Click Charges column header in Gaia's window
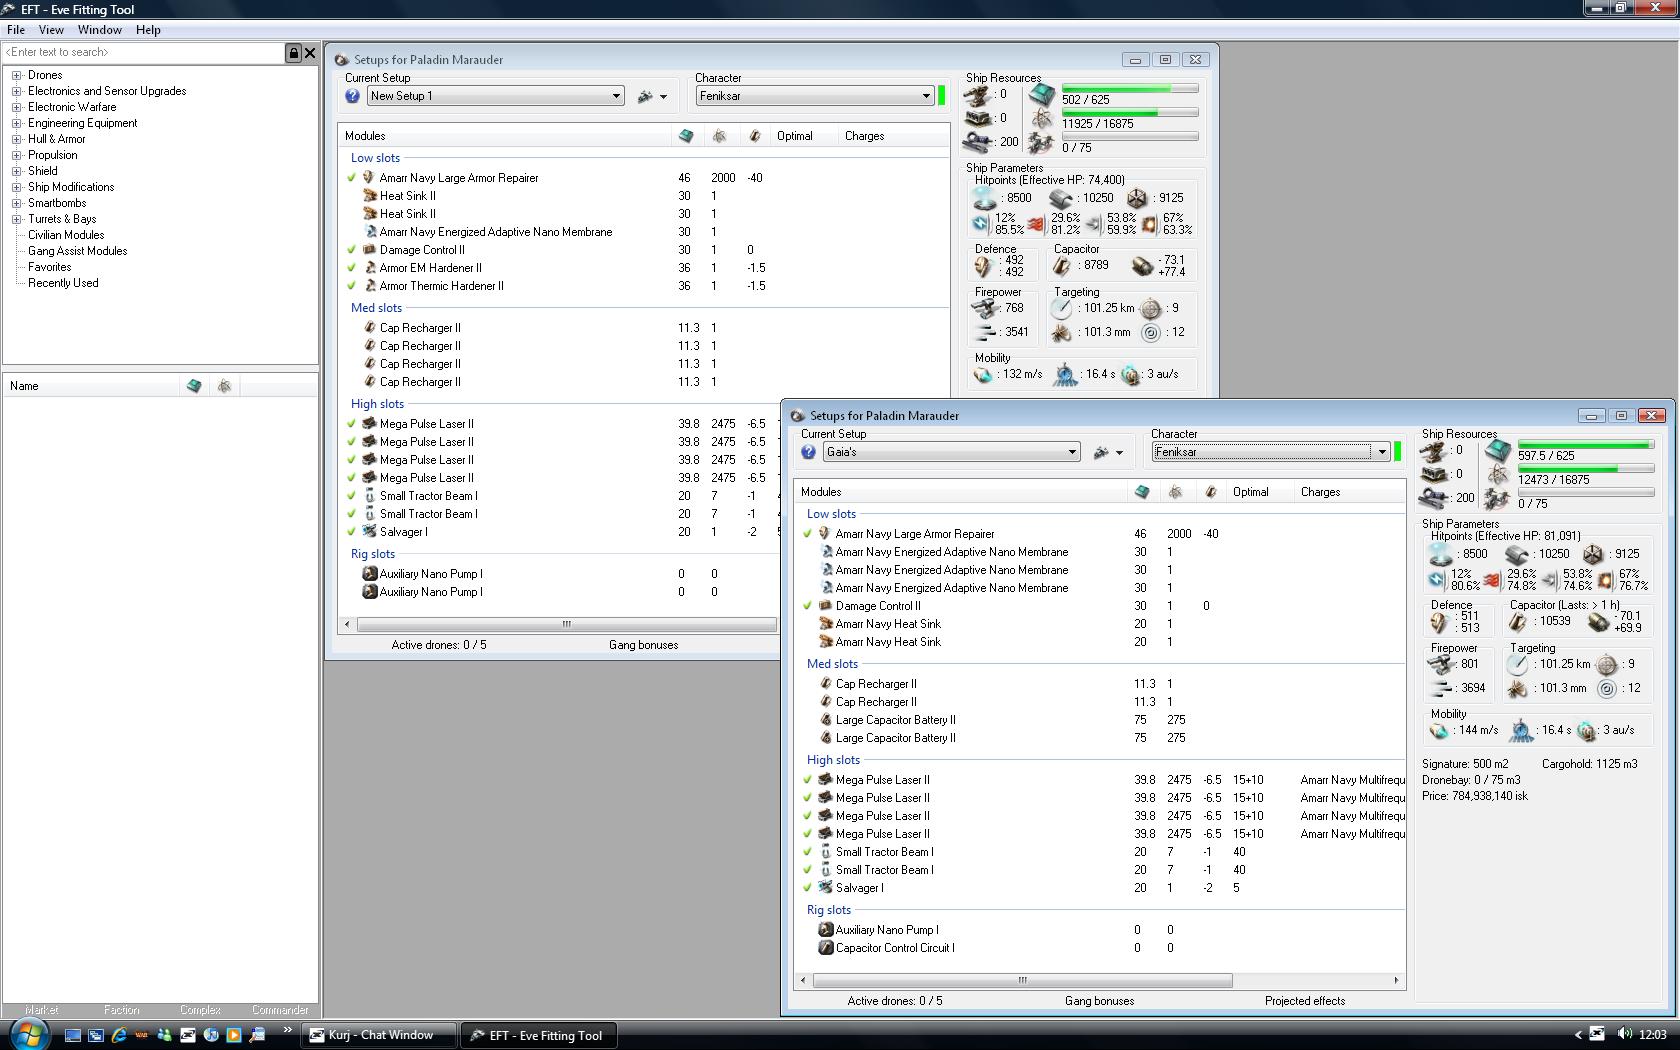 1349,492
